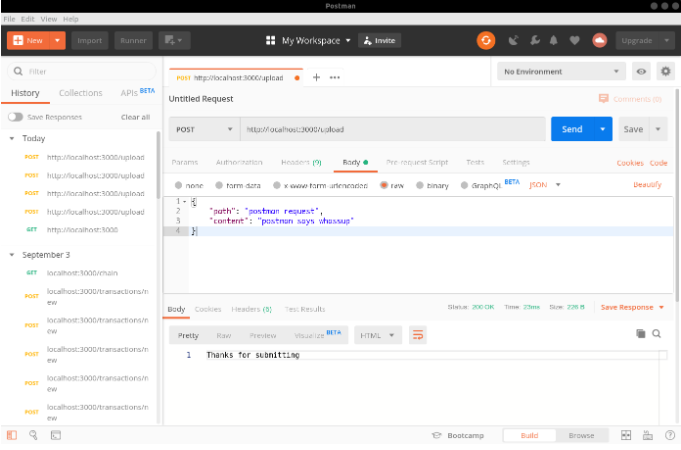
Task: Open the New button dropdown arrow
Action: [57, 40]
